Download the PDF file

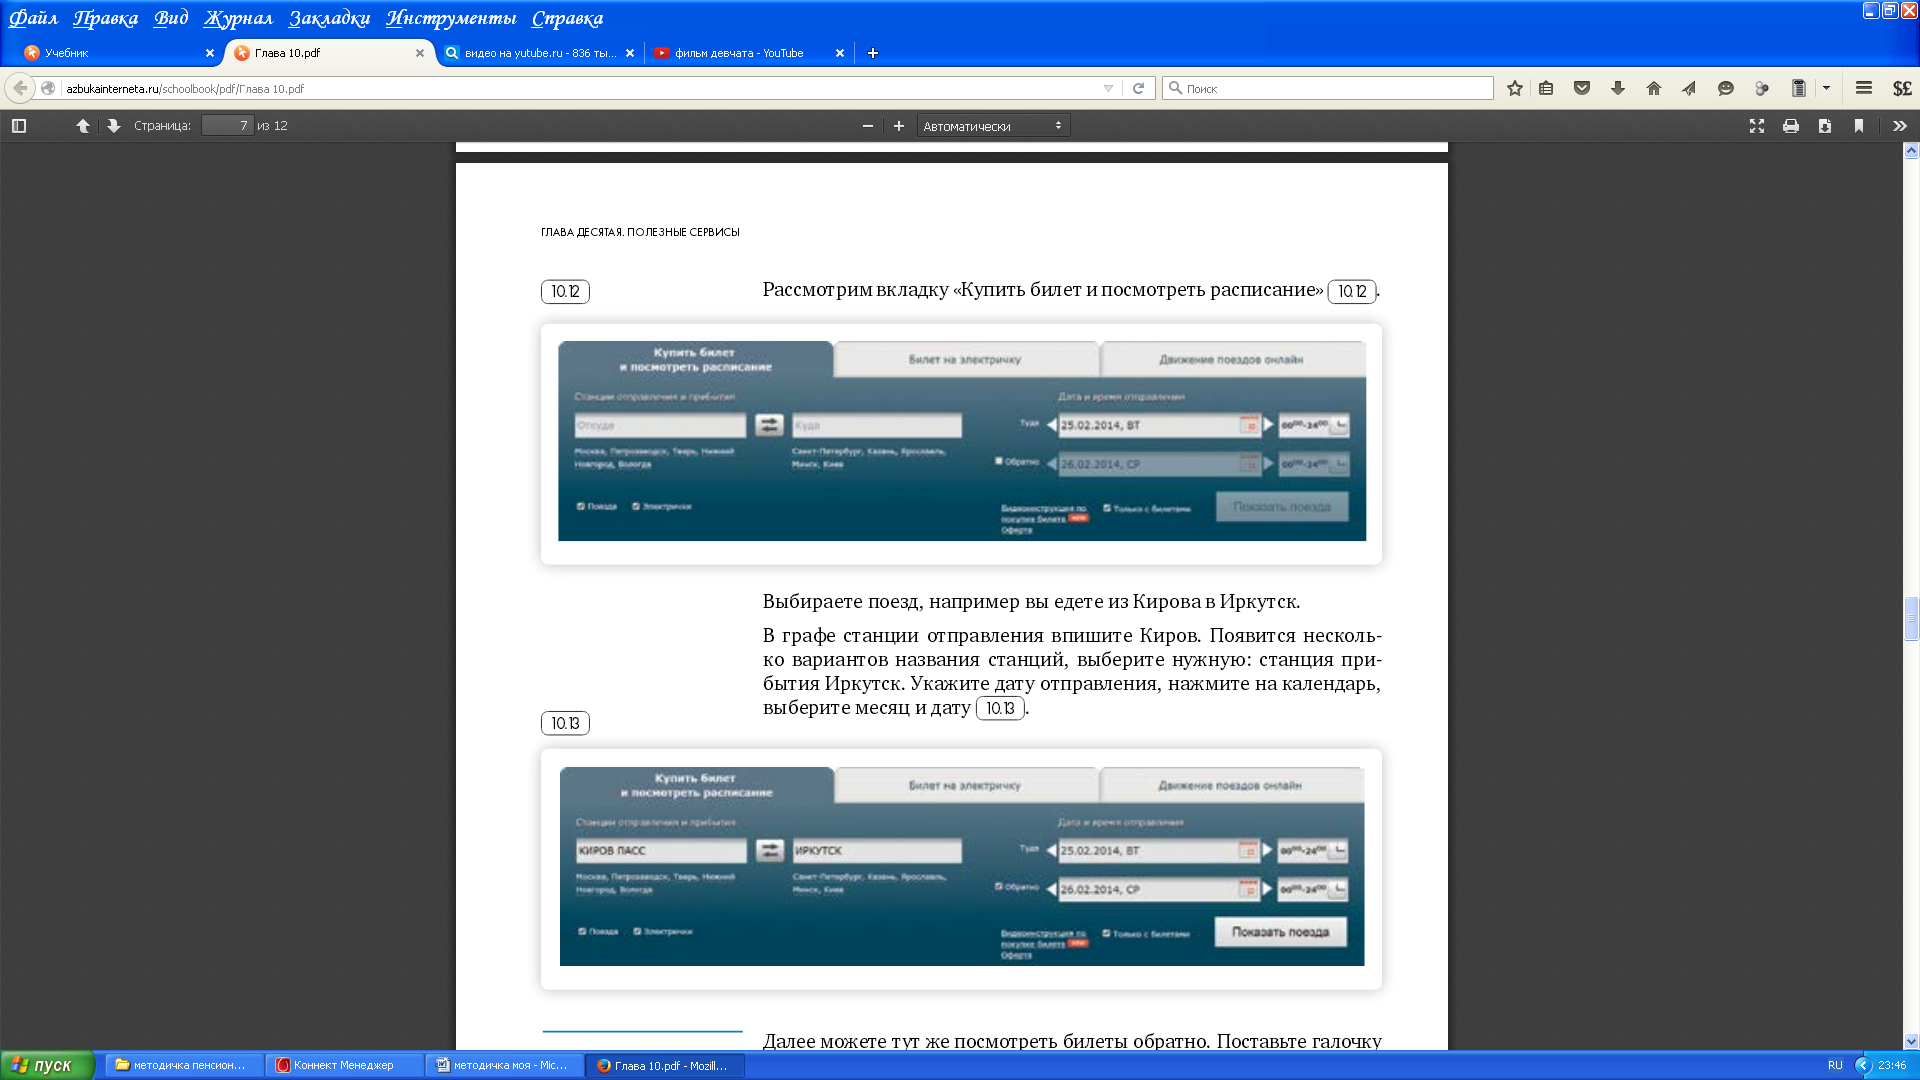click(x=1825, y=126)
